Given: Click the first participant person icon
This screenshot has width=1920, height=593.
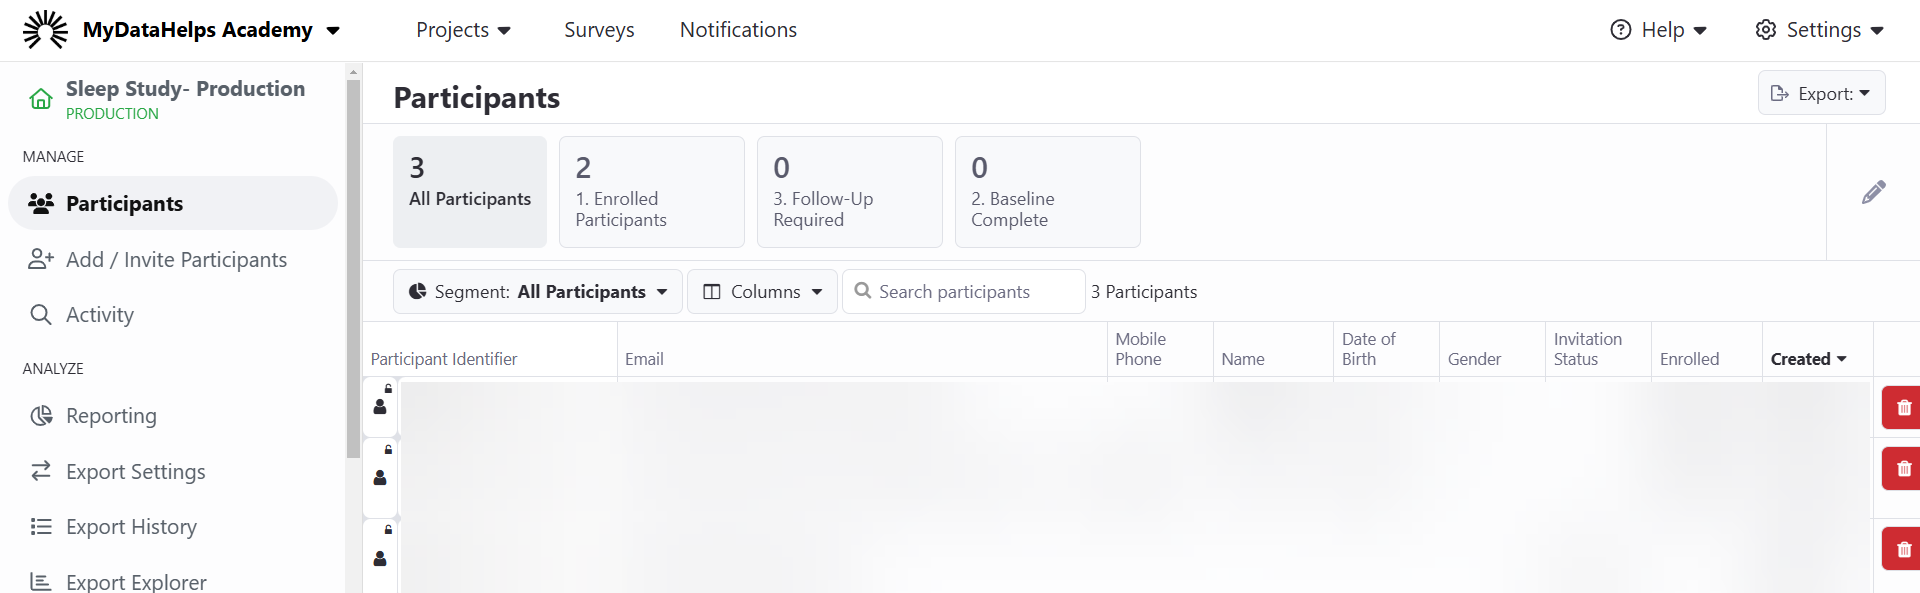Looking at the screenshot, I should 380,407.
